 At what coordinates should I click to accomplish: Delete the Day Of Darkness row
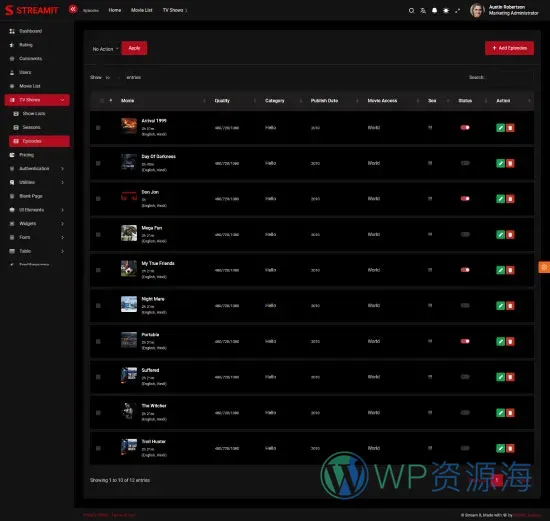tap(510, 163)
